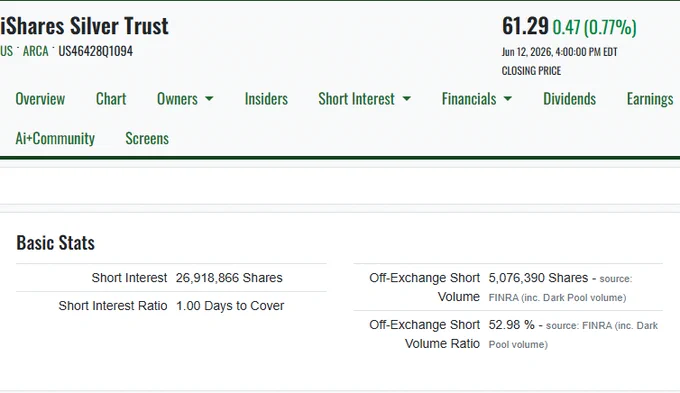Click the Short Interest Ratio label
Viewport: 680px width, 393px height.
113,306
